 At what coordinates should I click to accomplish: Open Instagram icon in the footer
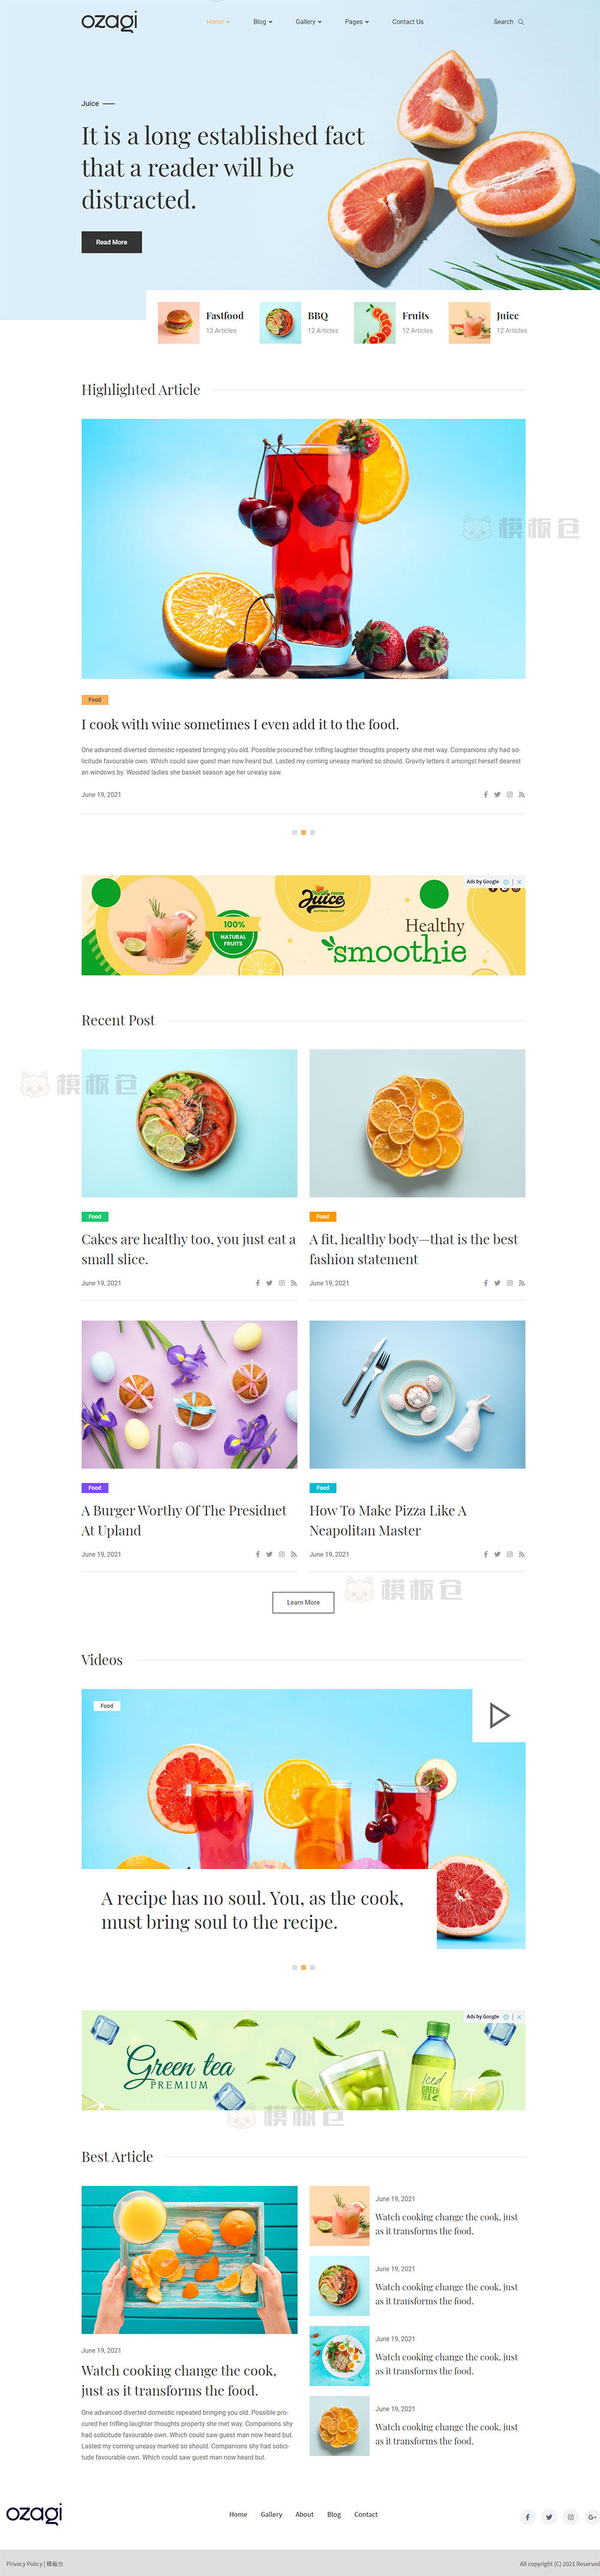coord(571,2517)
